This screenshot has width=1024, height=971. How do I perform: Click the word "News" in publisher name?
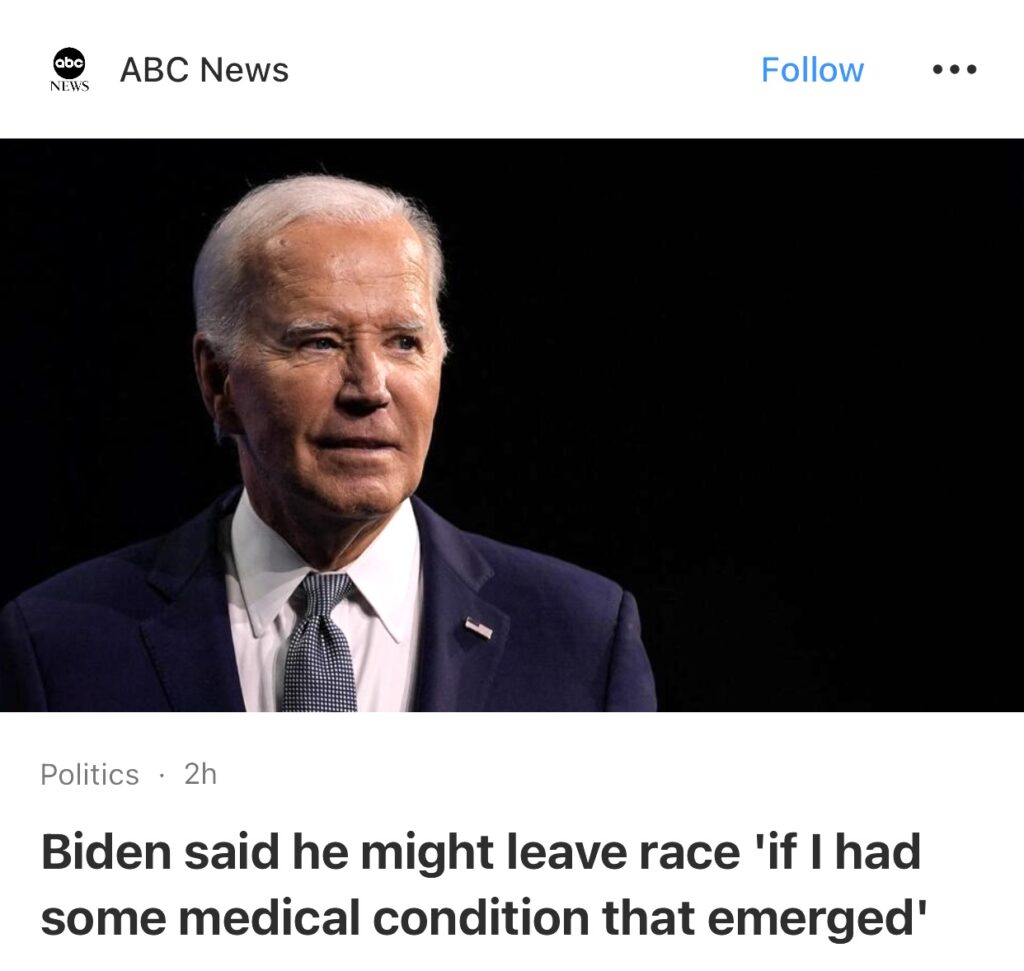244,69
